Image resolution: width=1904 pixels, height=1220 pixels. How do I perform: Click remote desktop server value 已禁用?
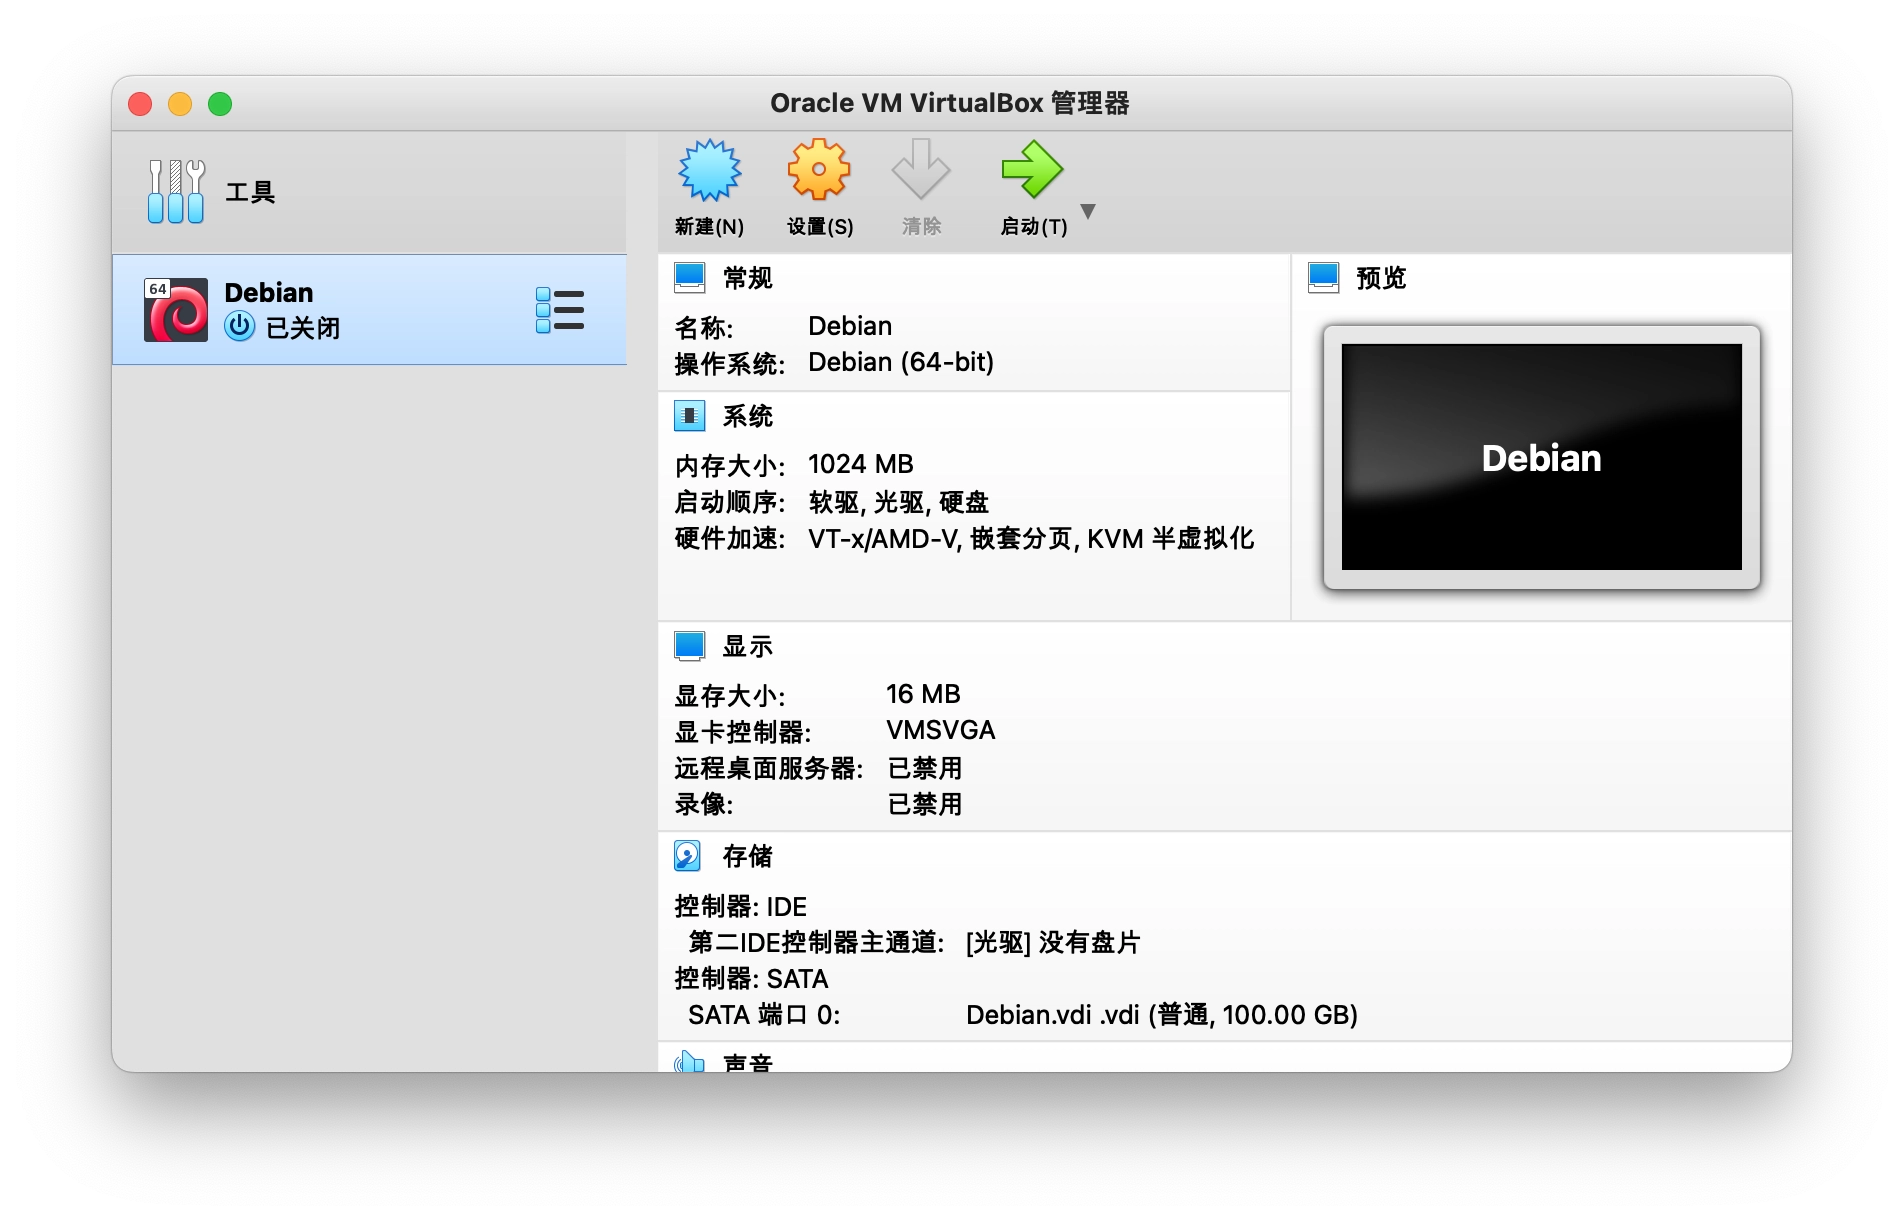click(x=925, y=768)
